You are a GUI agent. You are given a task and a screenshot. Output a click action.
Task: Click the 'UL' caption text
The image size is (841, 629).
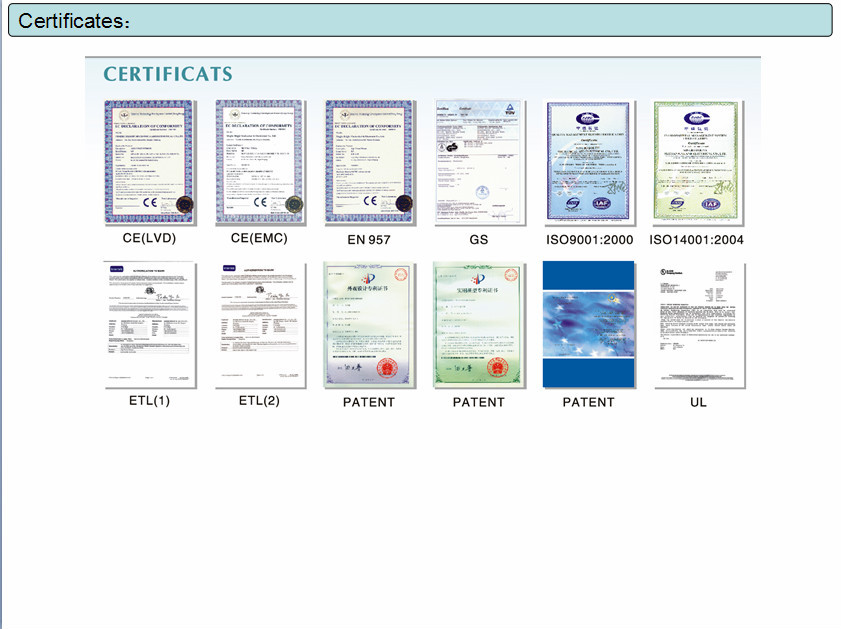pos(698,402)
